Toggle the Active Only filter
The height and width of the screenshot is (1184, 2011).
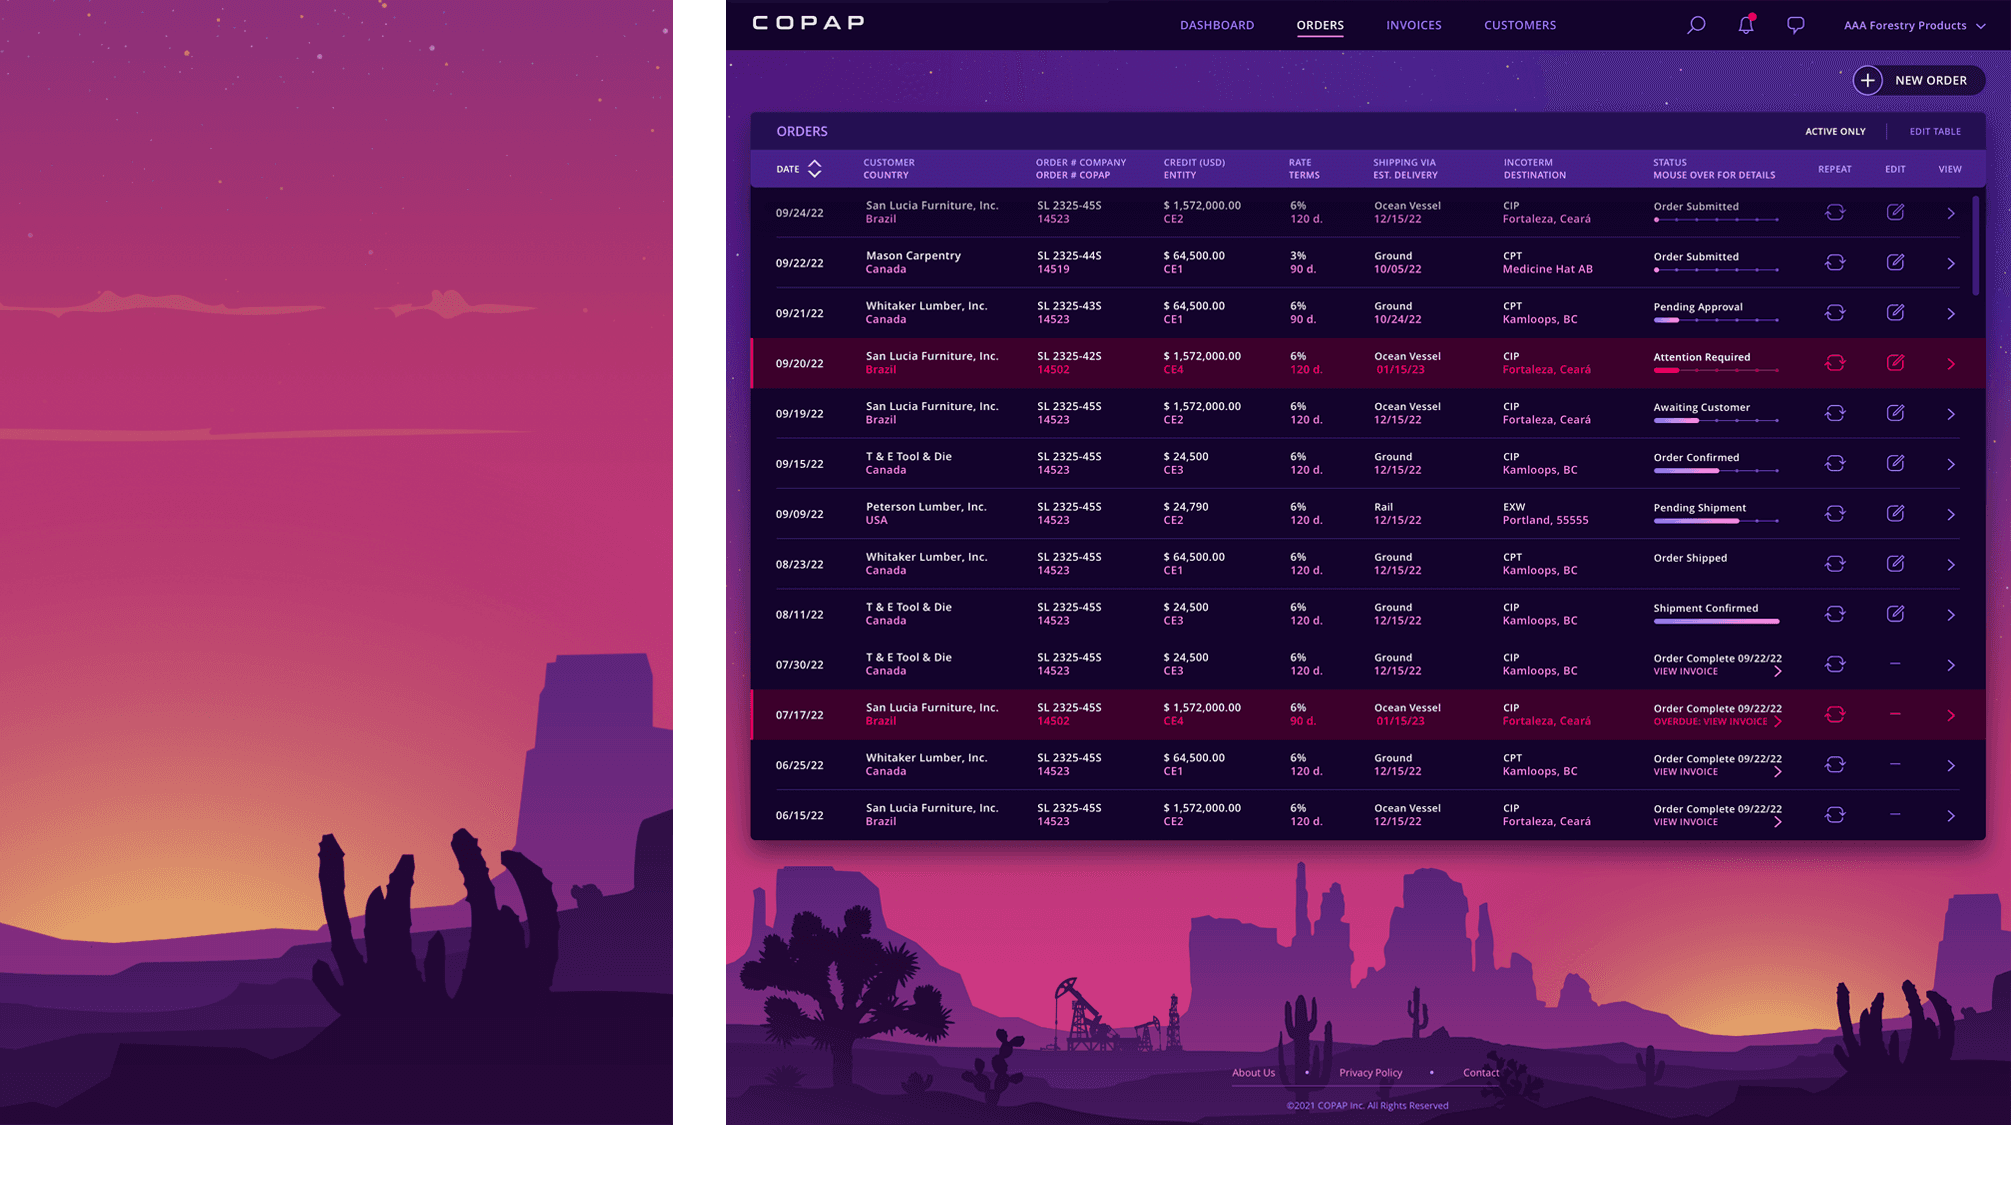click(1835, 131)
